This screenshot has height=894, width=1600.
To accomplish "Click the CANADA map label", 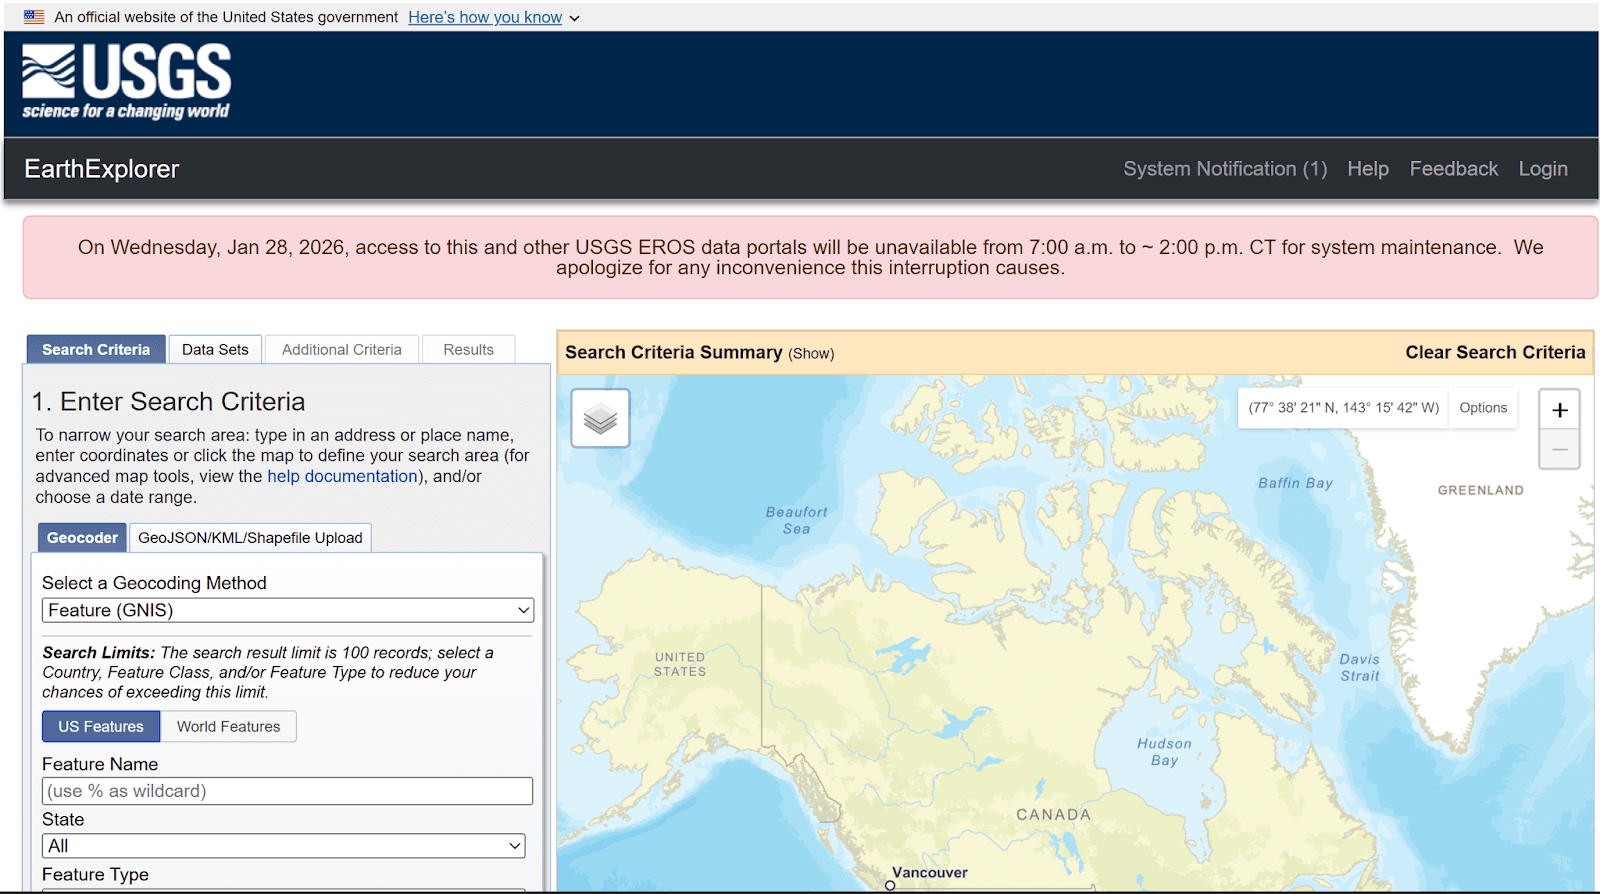I will (x=1053, y=815).
